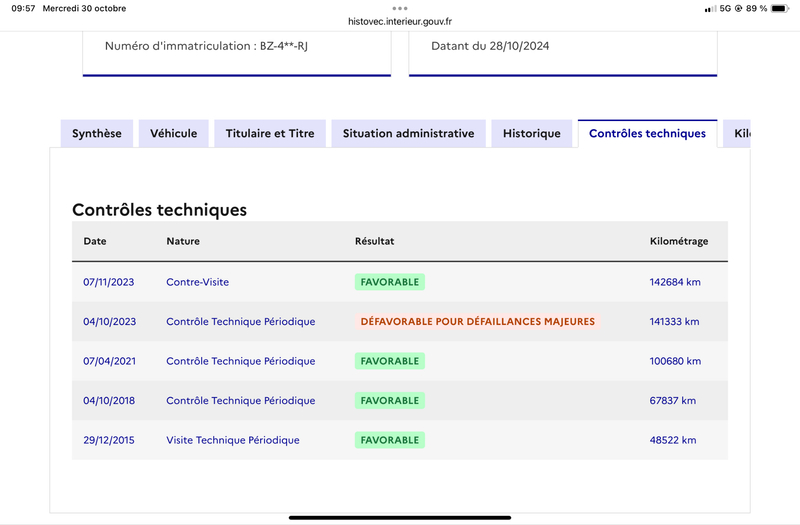
Task: Go to the Historique tab
Action: point(532,134)
